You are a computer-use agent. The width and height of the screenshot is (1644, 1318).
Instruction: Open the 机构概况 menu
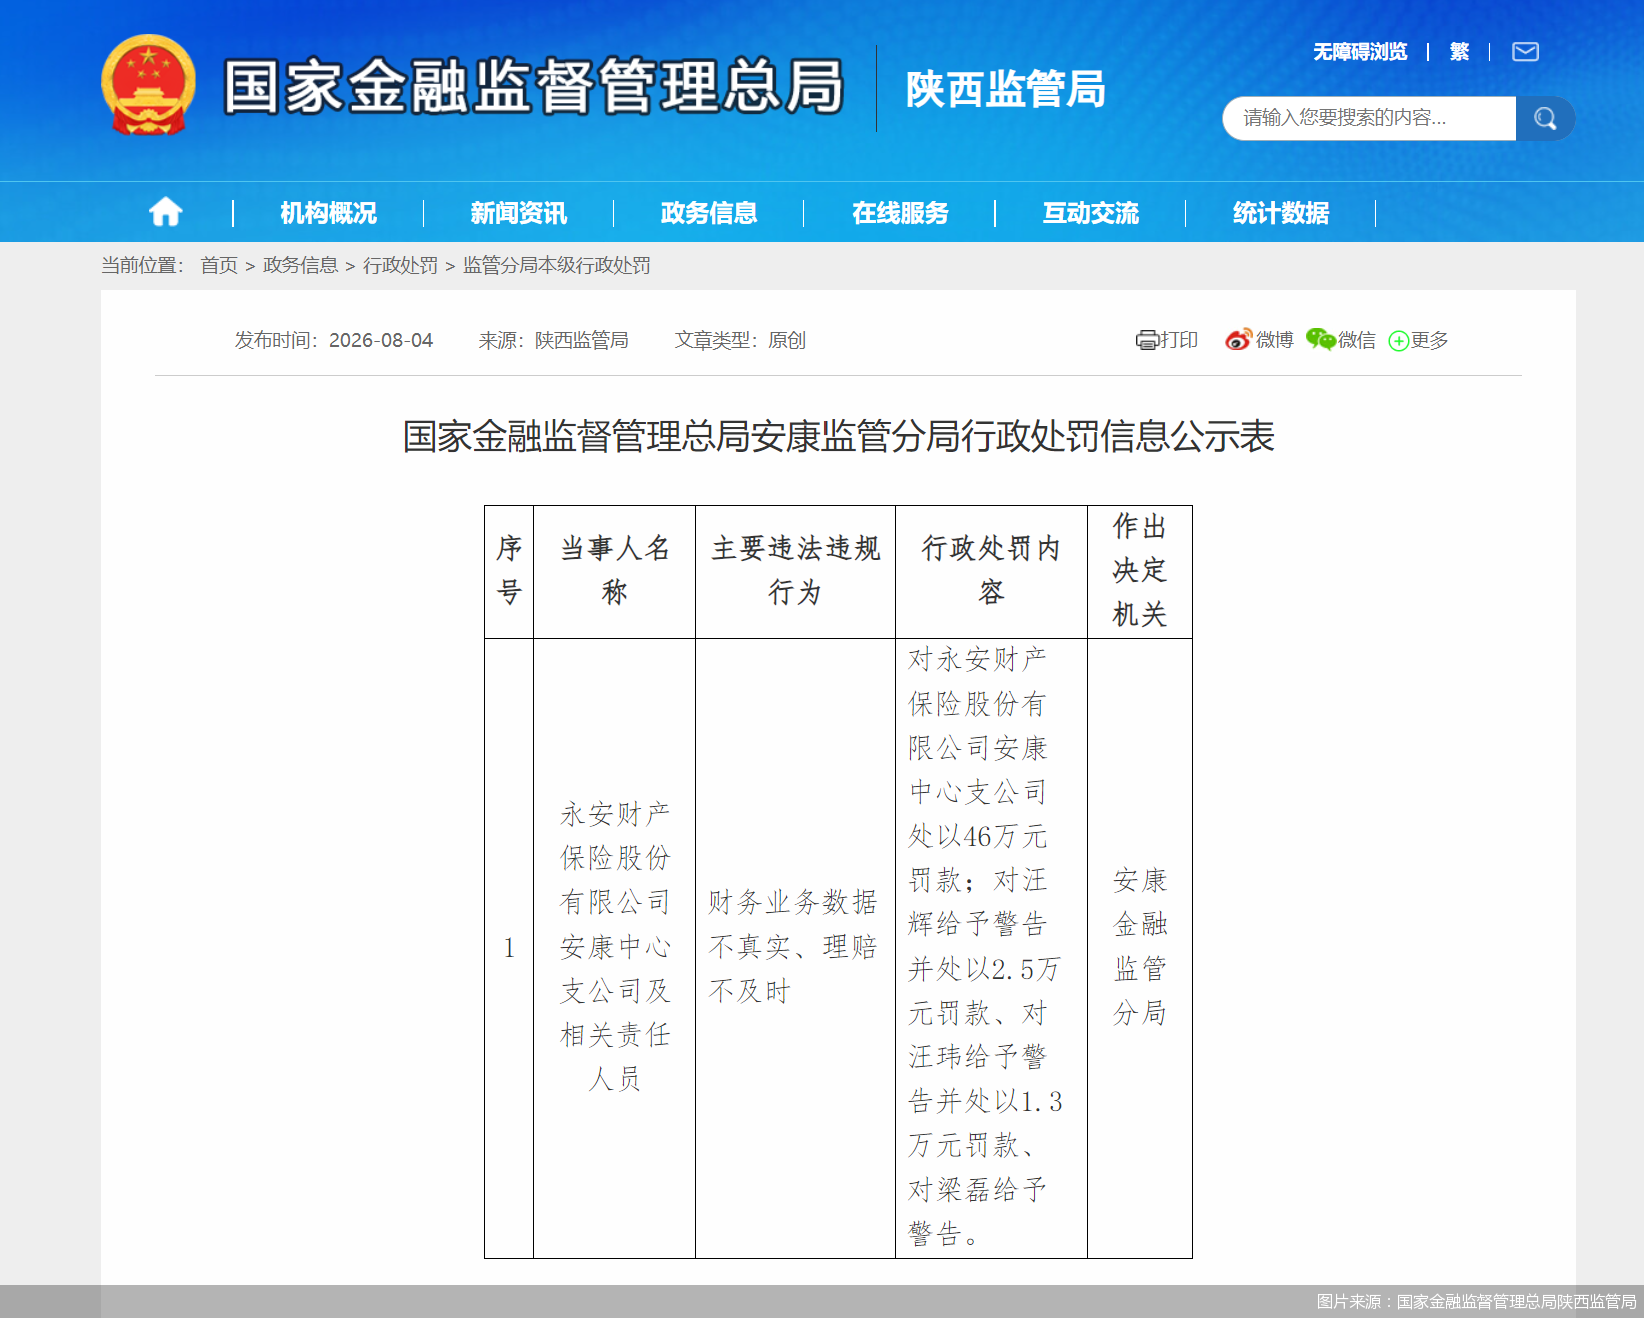[328, 213]
